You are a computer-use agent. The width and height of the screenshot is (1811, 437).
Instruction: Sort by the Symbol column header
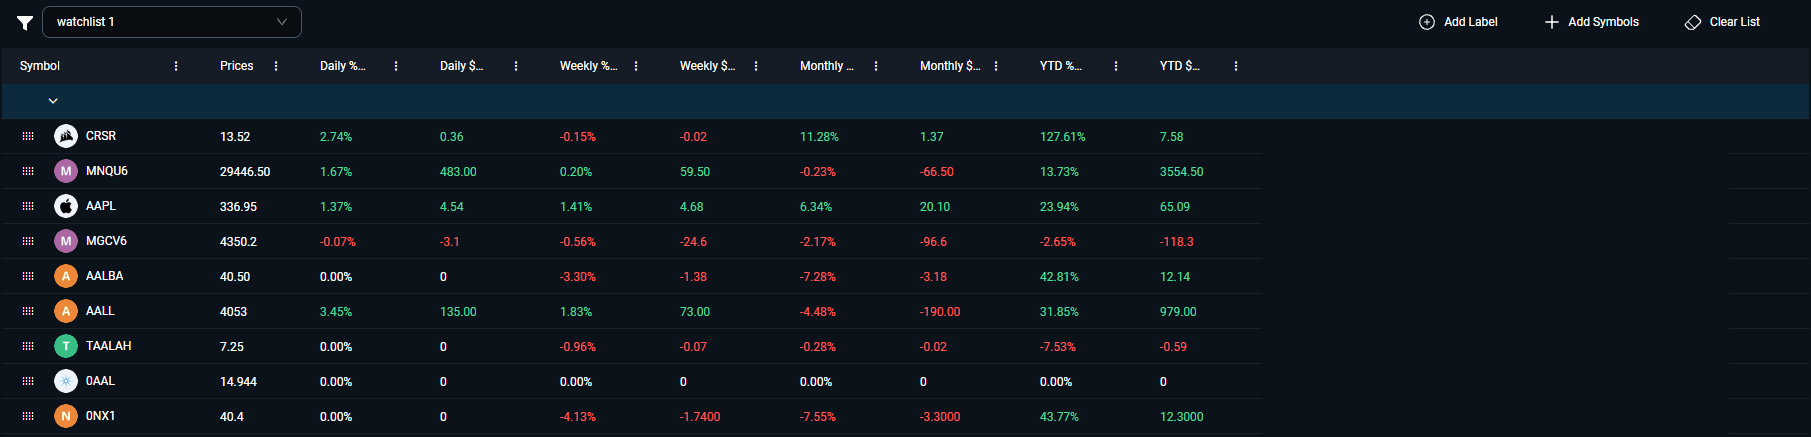coord(40,66)
